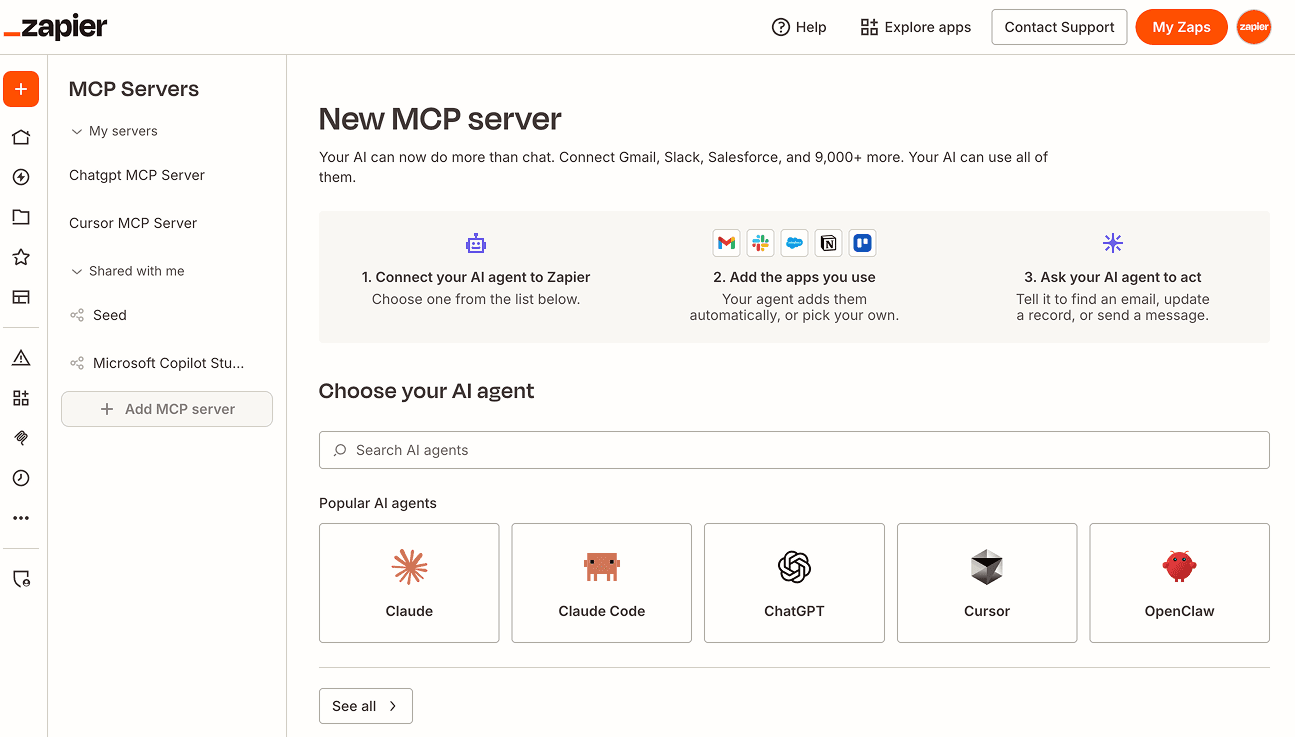This screenshot has height=737, width=1295.
Task: Open My Zaps
Action: (x=1181, y=27)
